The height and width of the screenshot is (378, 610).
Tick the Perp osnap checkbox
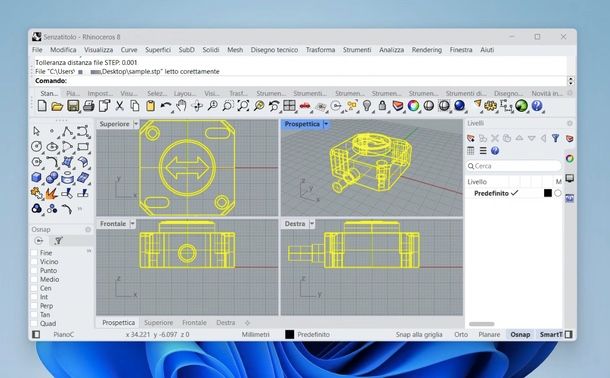point(34,306)
